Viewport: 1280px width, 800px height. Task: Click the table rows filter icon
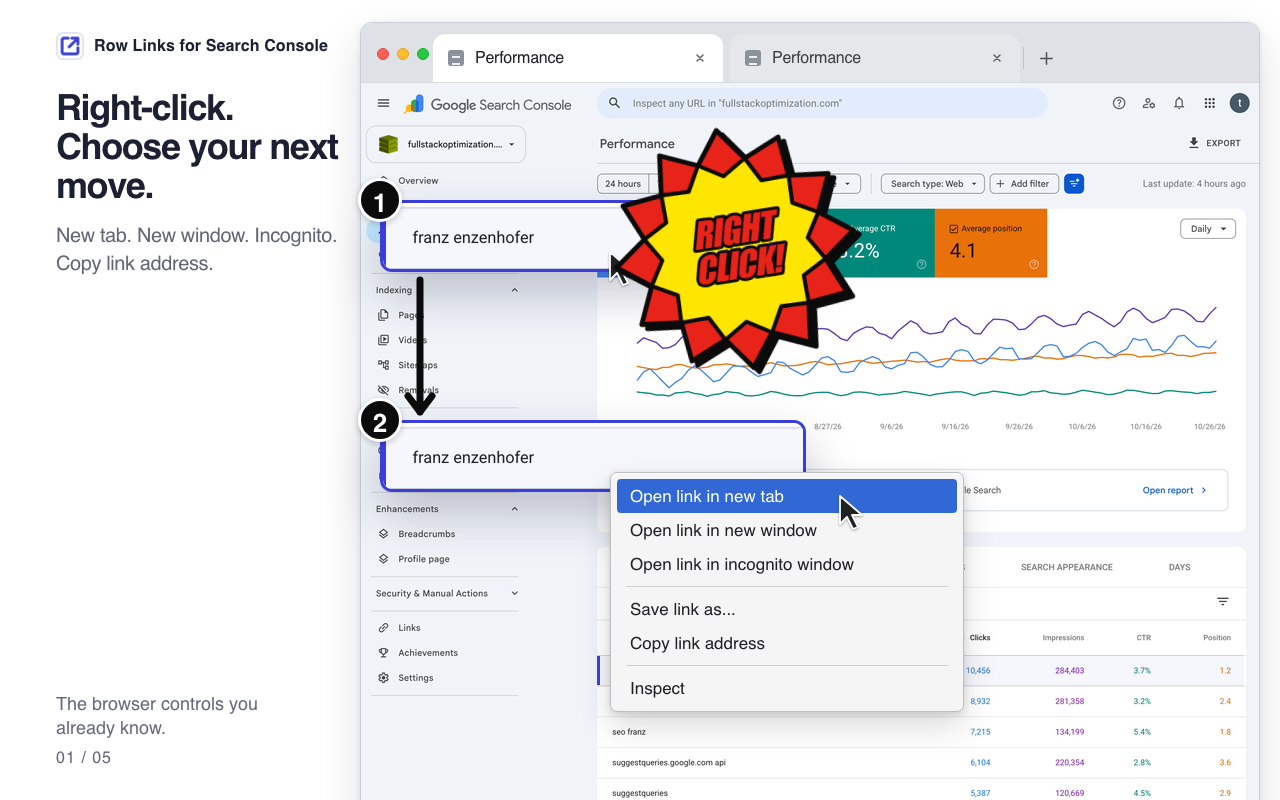[1222, 601]
